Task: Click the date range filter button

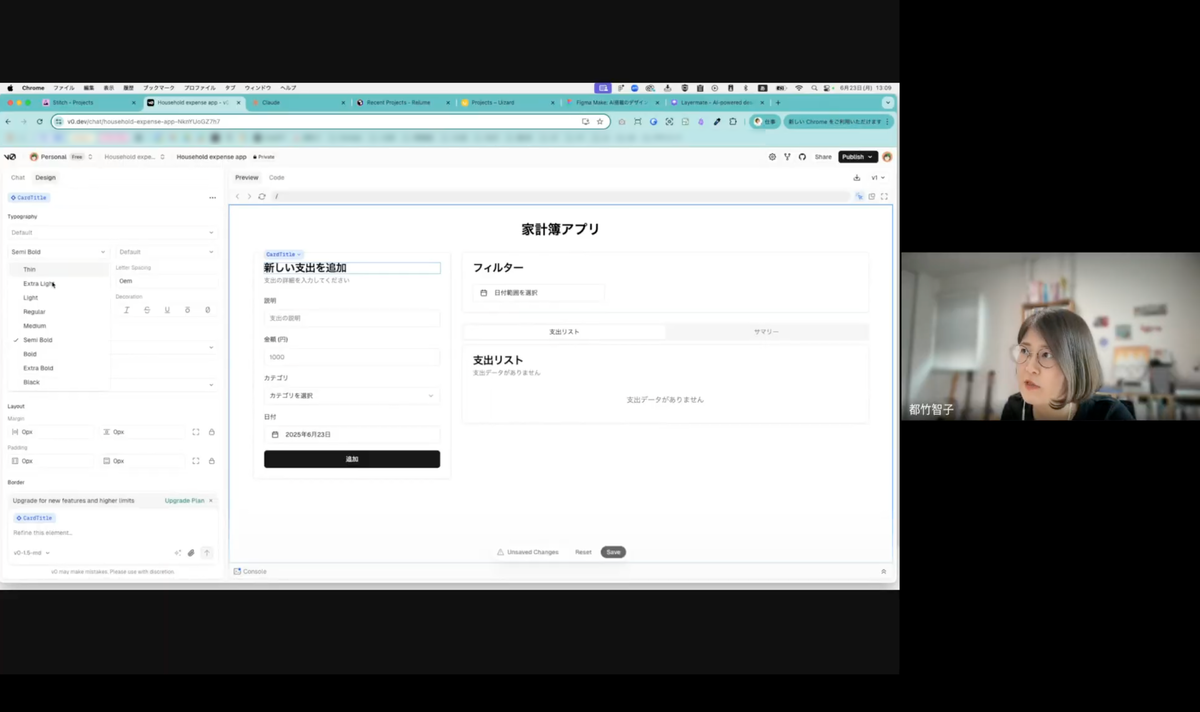Action: pyautogui.click(x=538, y=293)
